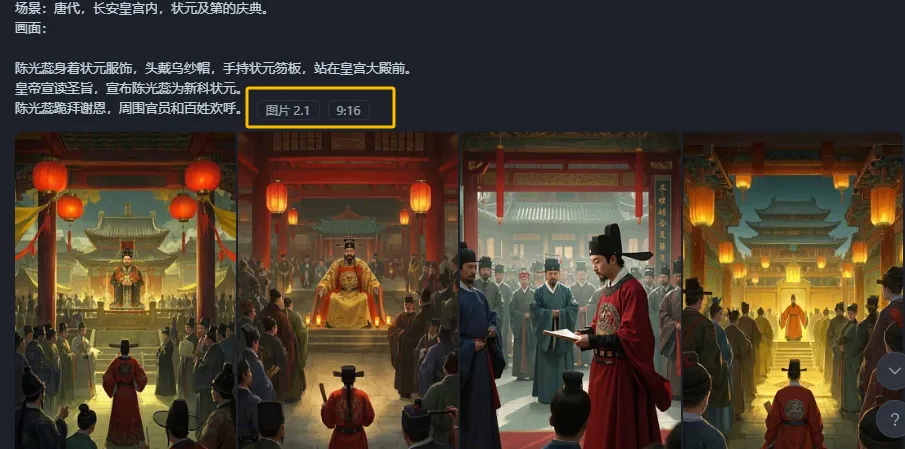Open help via the question mark button
The image size is (905, 449).
coord(894,418)
